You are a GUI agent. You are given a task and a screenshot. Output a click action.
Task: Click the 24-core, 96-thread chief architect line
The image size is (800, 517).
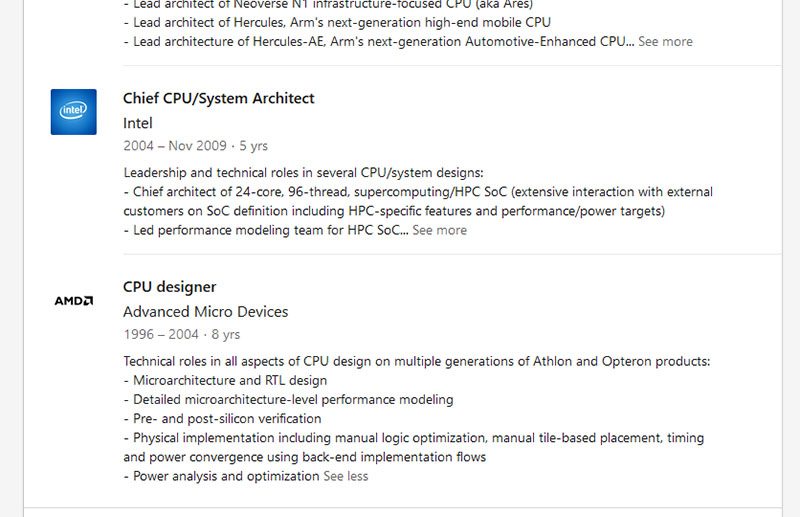[x=418, y=201]
